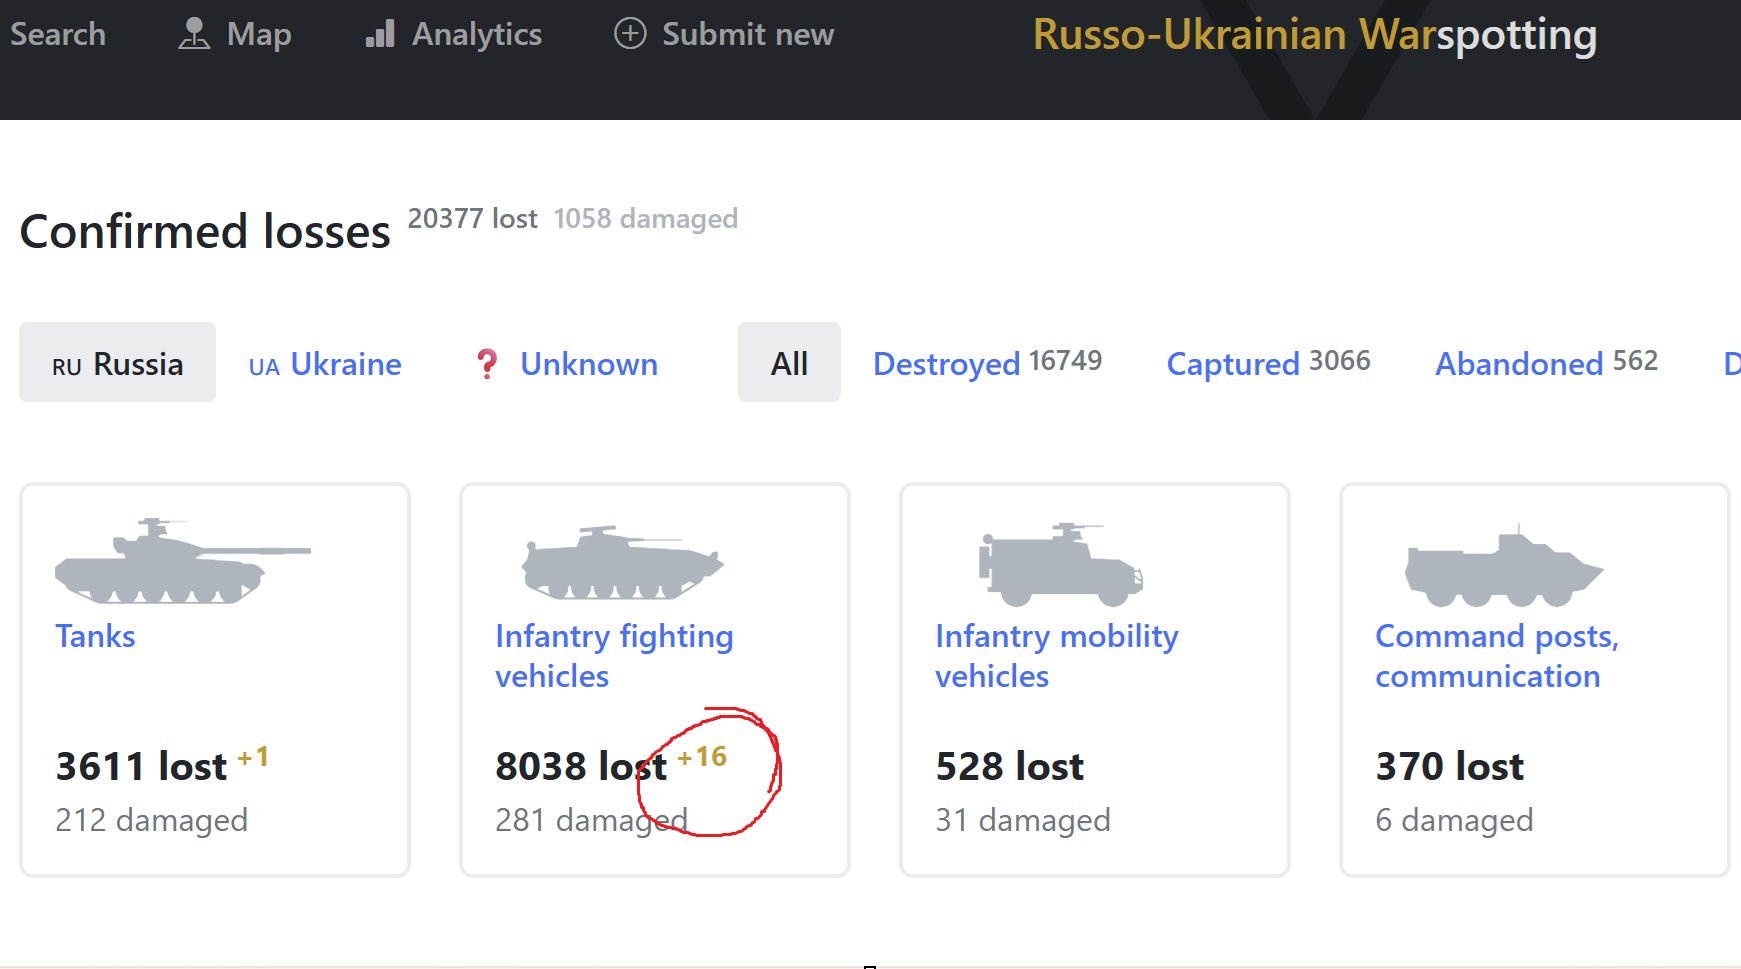Click the map pin icon in navbar

coord(193,34)
